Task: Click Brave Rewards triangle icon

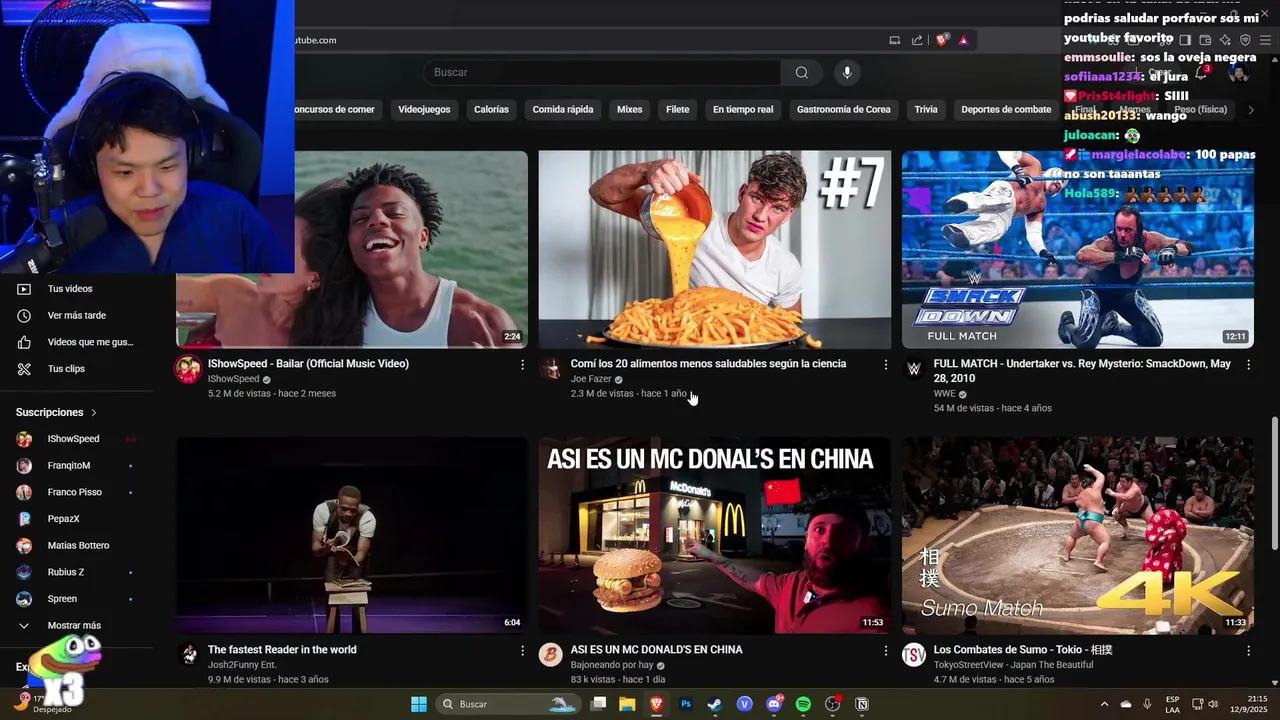Action: [x=964, y=40]
